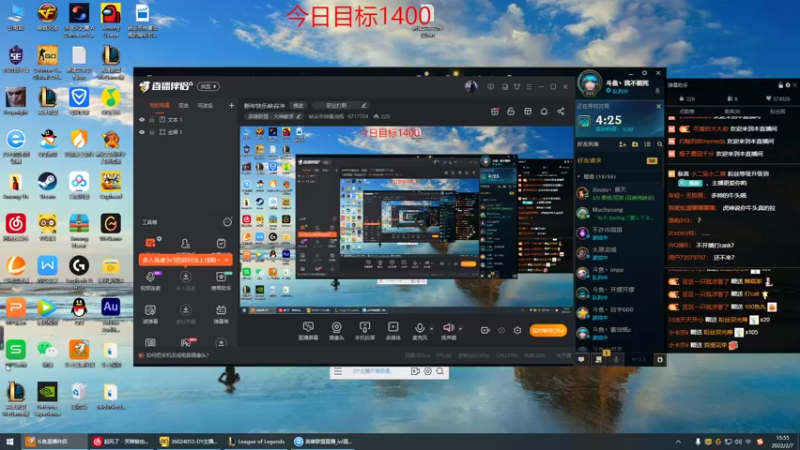The height and width of the screenshot is (450, 800).
Task: Open the streamer avatar in companion title bar
Action: (x=471, y=86)
